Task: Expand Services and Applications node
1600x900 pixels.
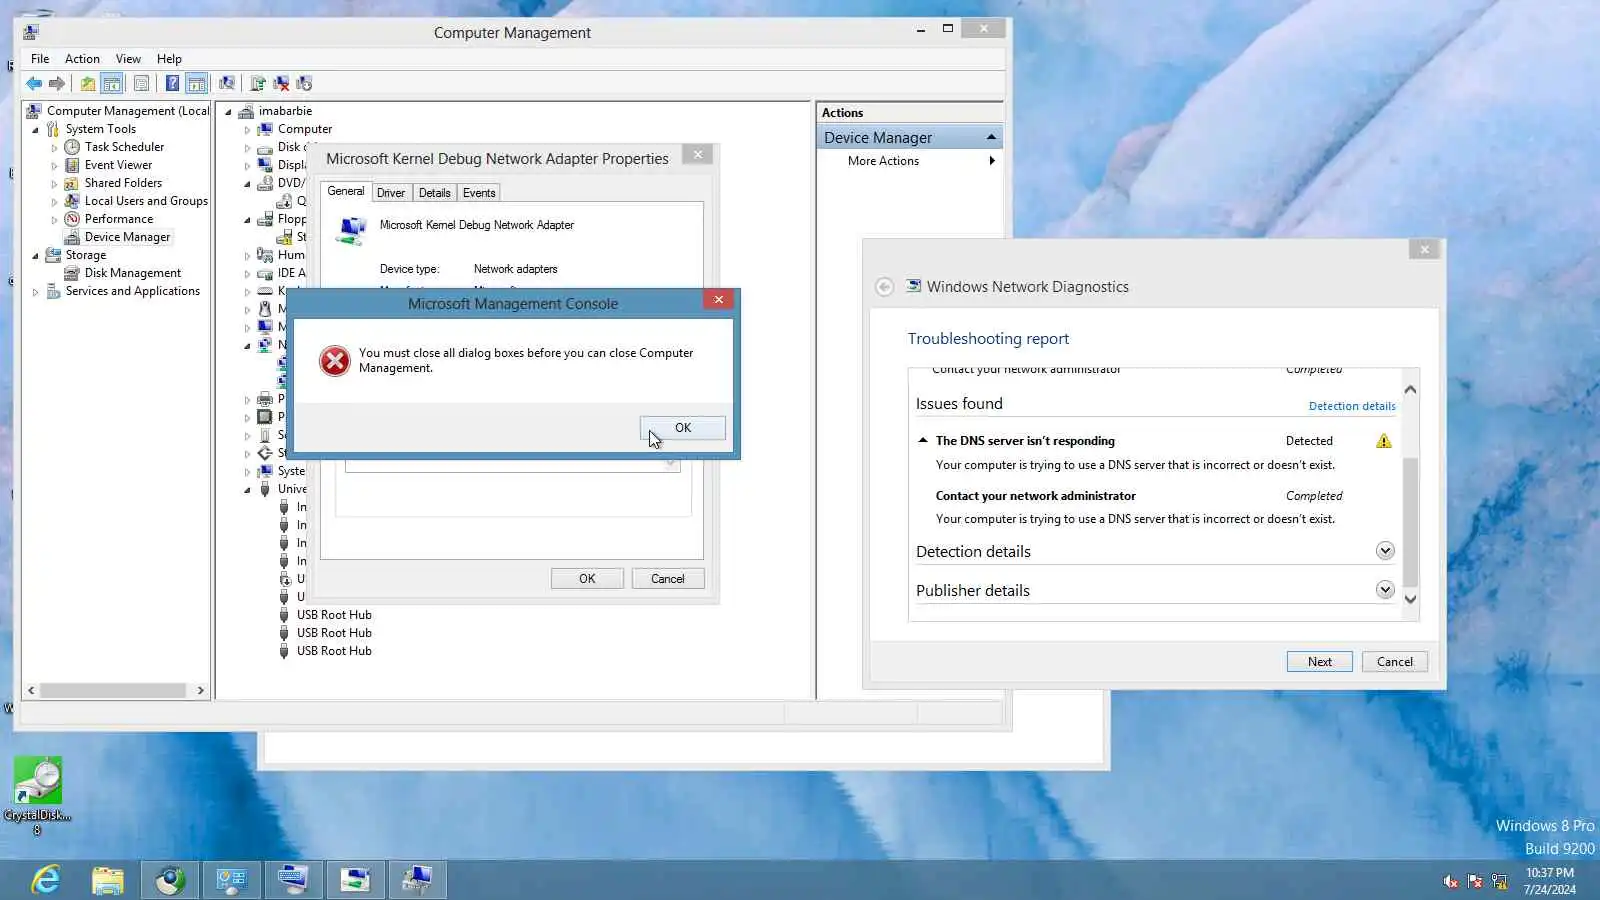Action: pyautogui.click(x=36, y=292)
